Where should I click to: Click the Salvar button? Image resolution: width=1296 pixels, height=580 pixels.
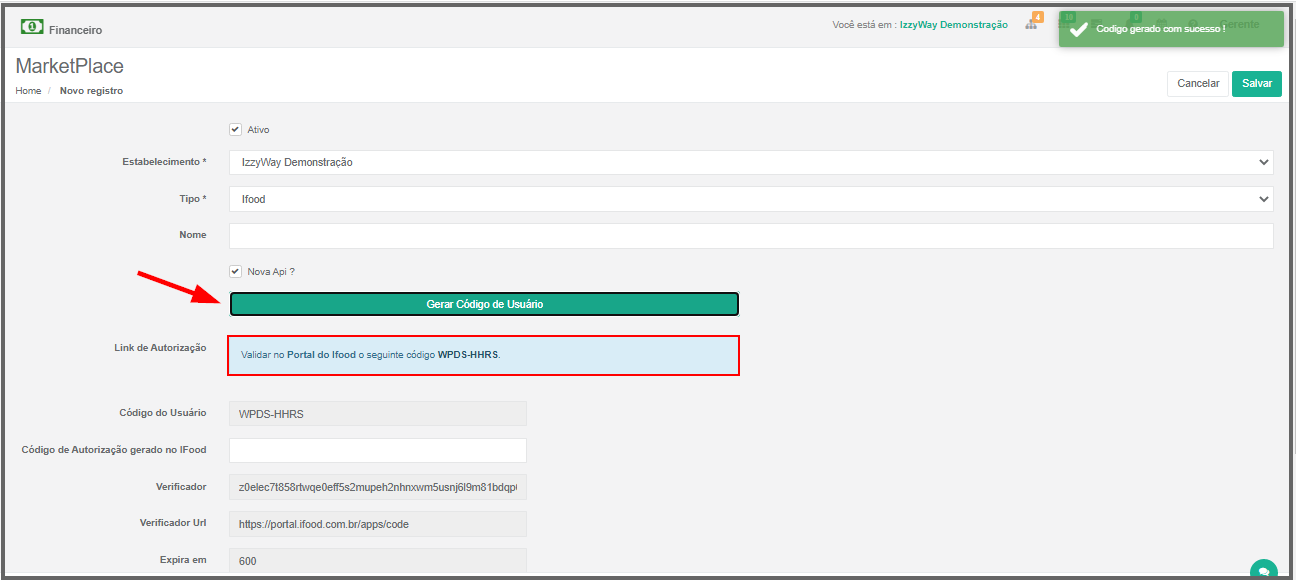pos(1257,84)
